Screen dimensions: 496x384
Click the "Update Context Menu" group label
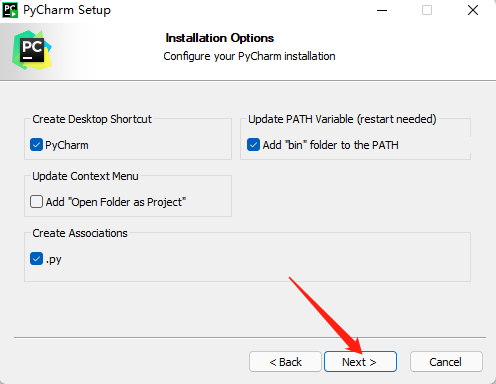click(x=85, y=176)
